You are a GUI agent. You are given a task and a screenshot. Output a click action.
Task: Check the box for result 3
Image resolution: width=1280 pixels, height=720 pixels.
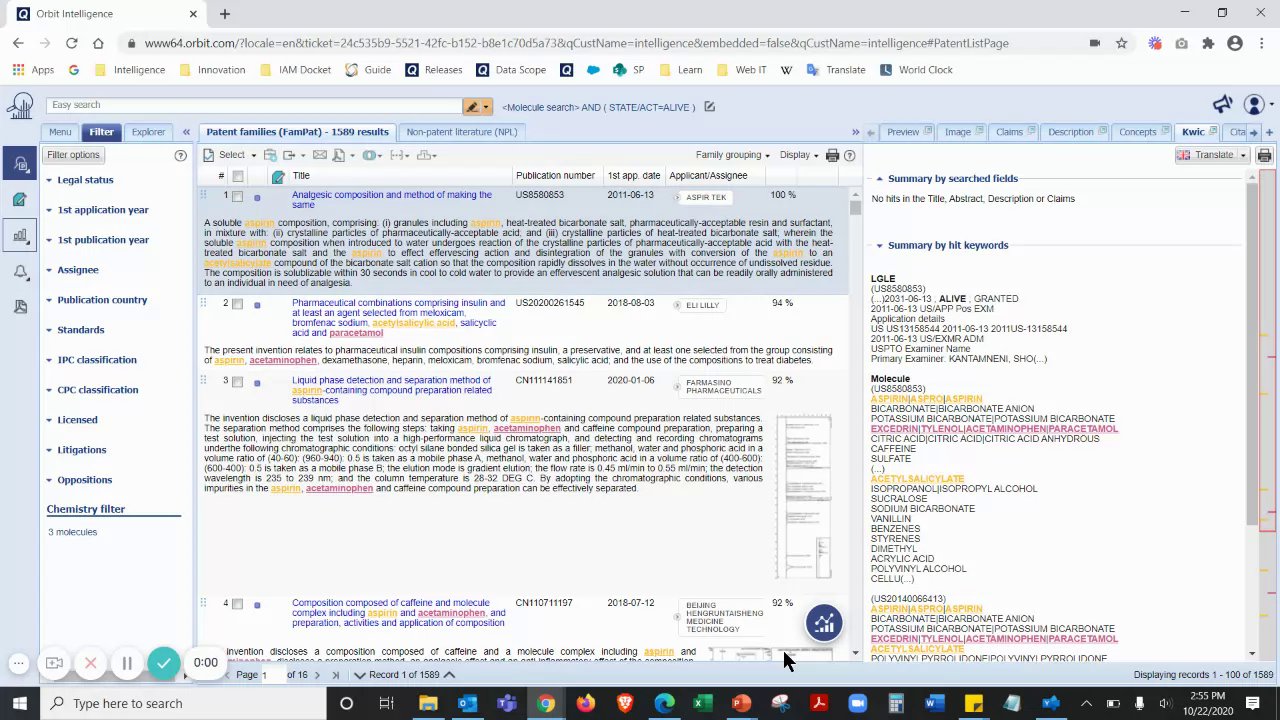(238, 382)
